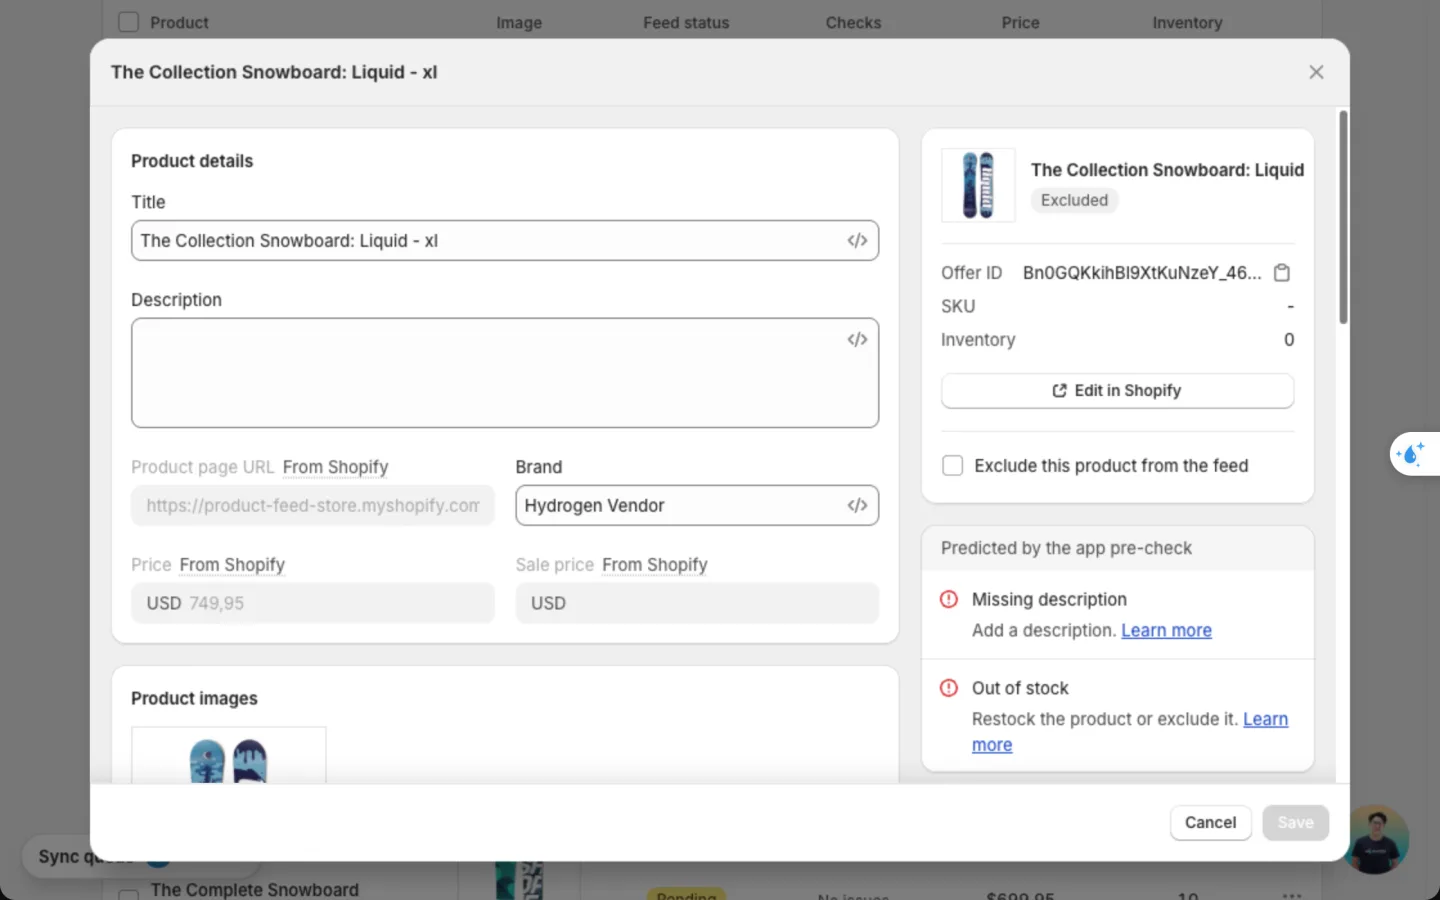Click From Shopify label beside Product page URL
The image size is (1440, 900).
click(x=335, y=467)
